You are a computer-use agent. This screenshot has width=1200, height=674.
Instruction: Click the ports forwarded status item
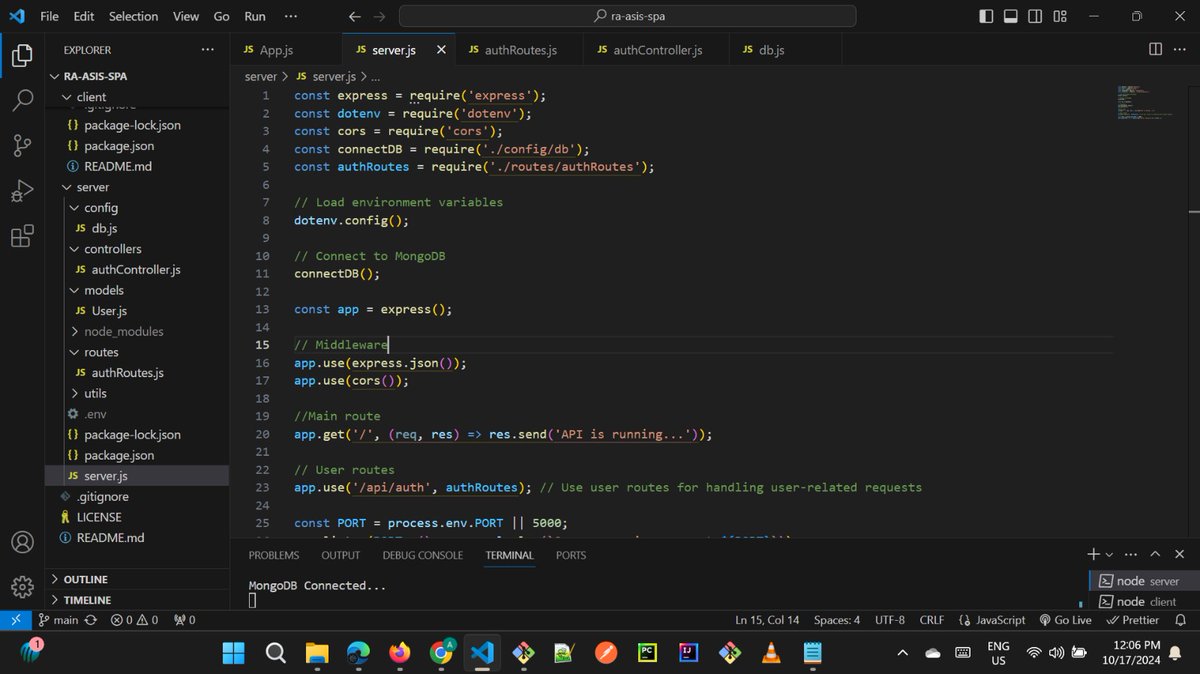pos(184,620)
